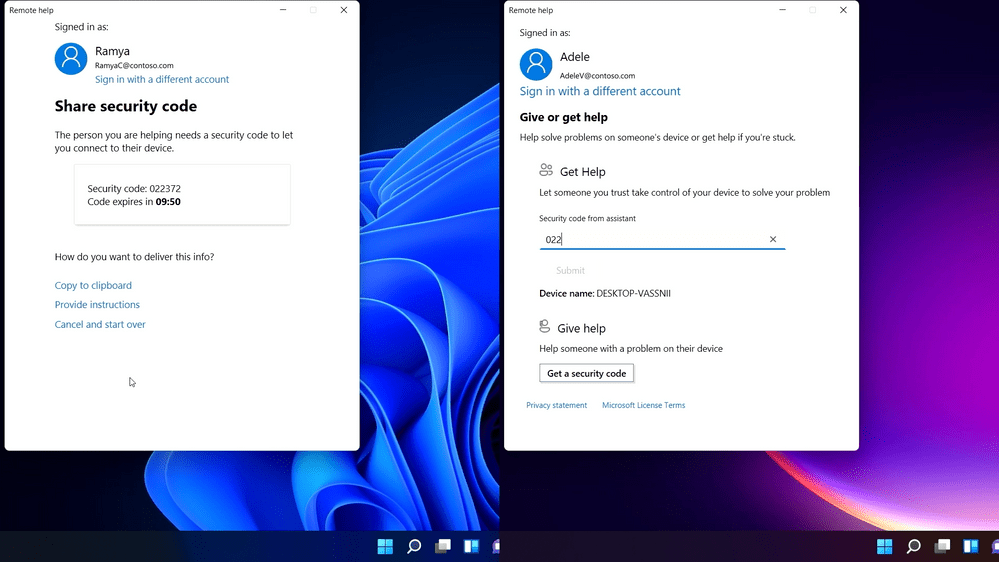Copy the security code to clipboard
This screenshot has width=999, height=562.
93,286
